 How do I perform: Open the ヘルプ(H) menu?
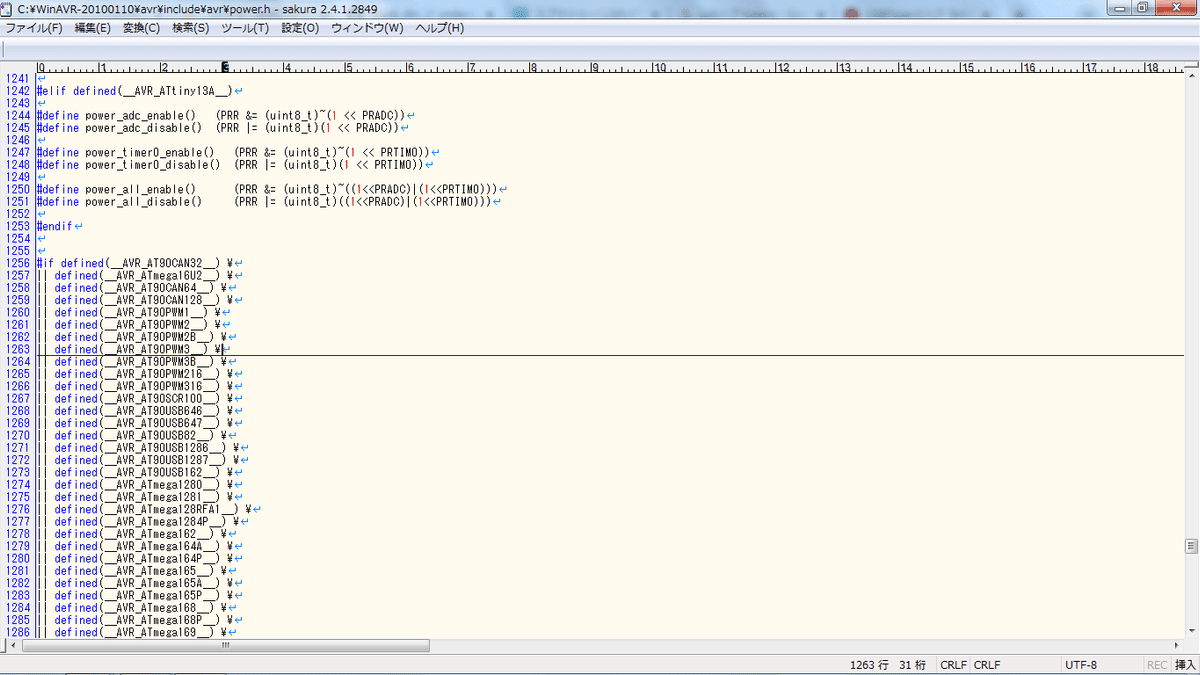(x=440, y=28)
